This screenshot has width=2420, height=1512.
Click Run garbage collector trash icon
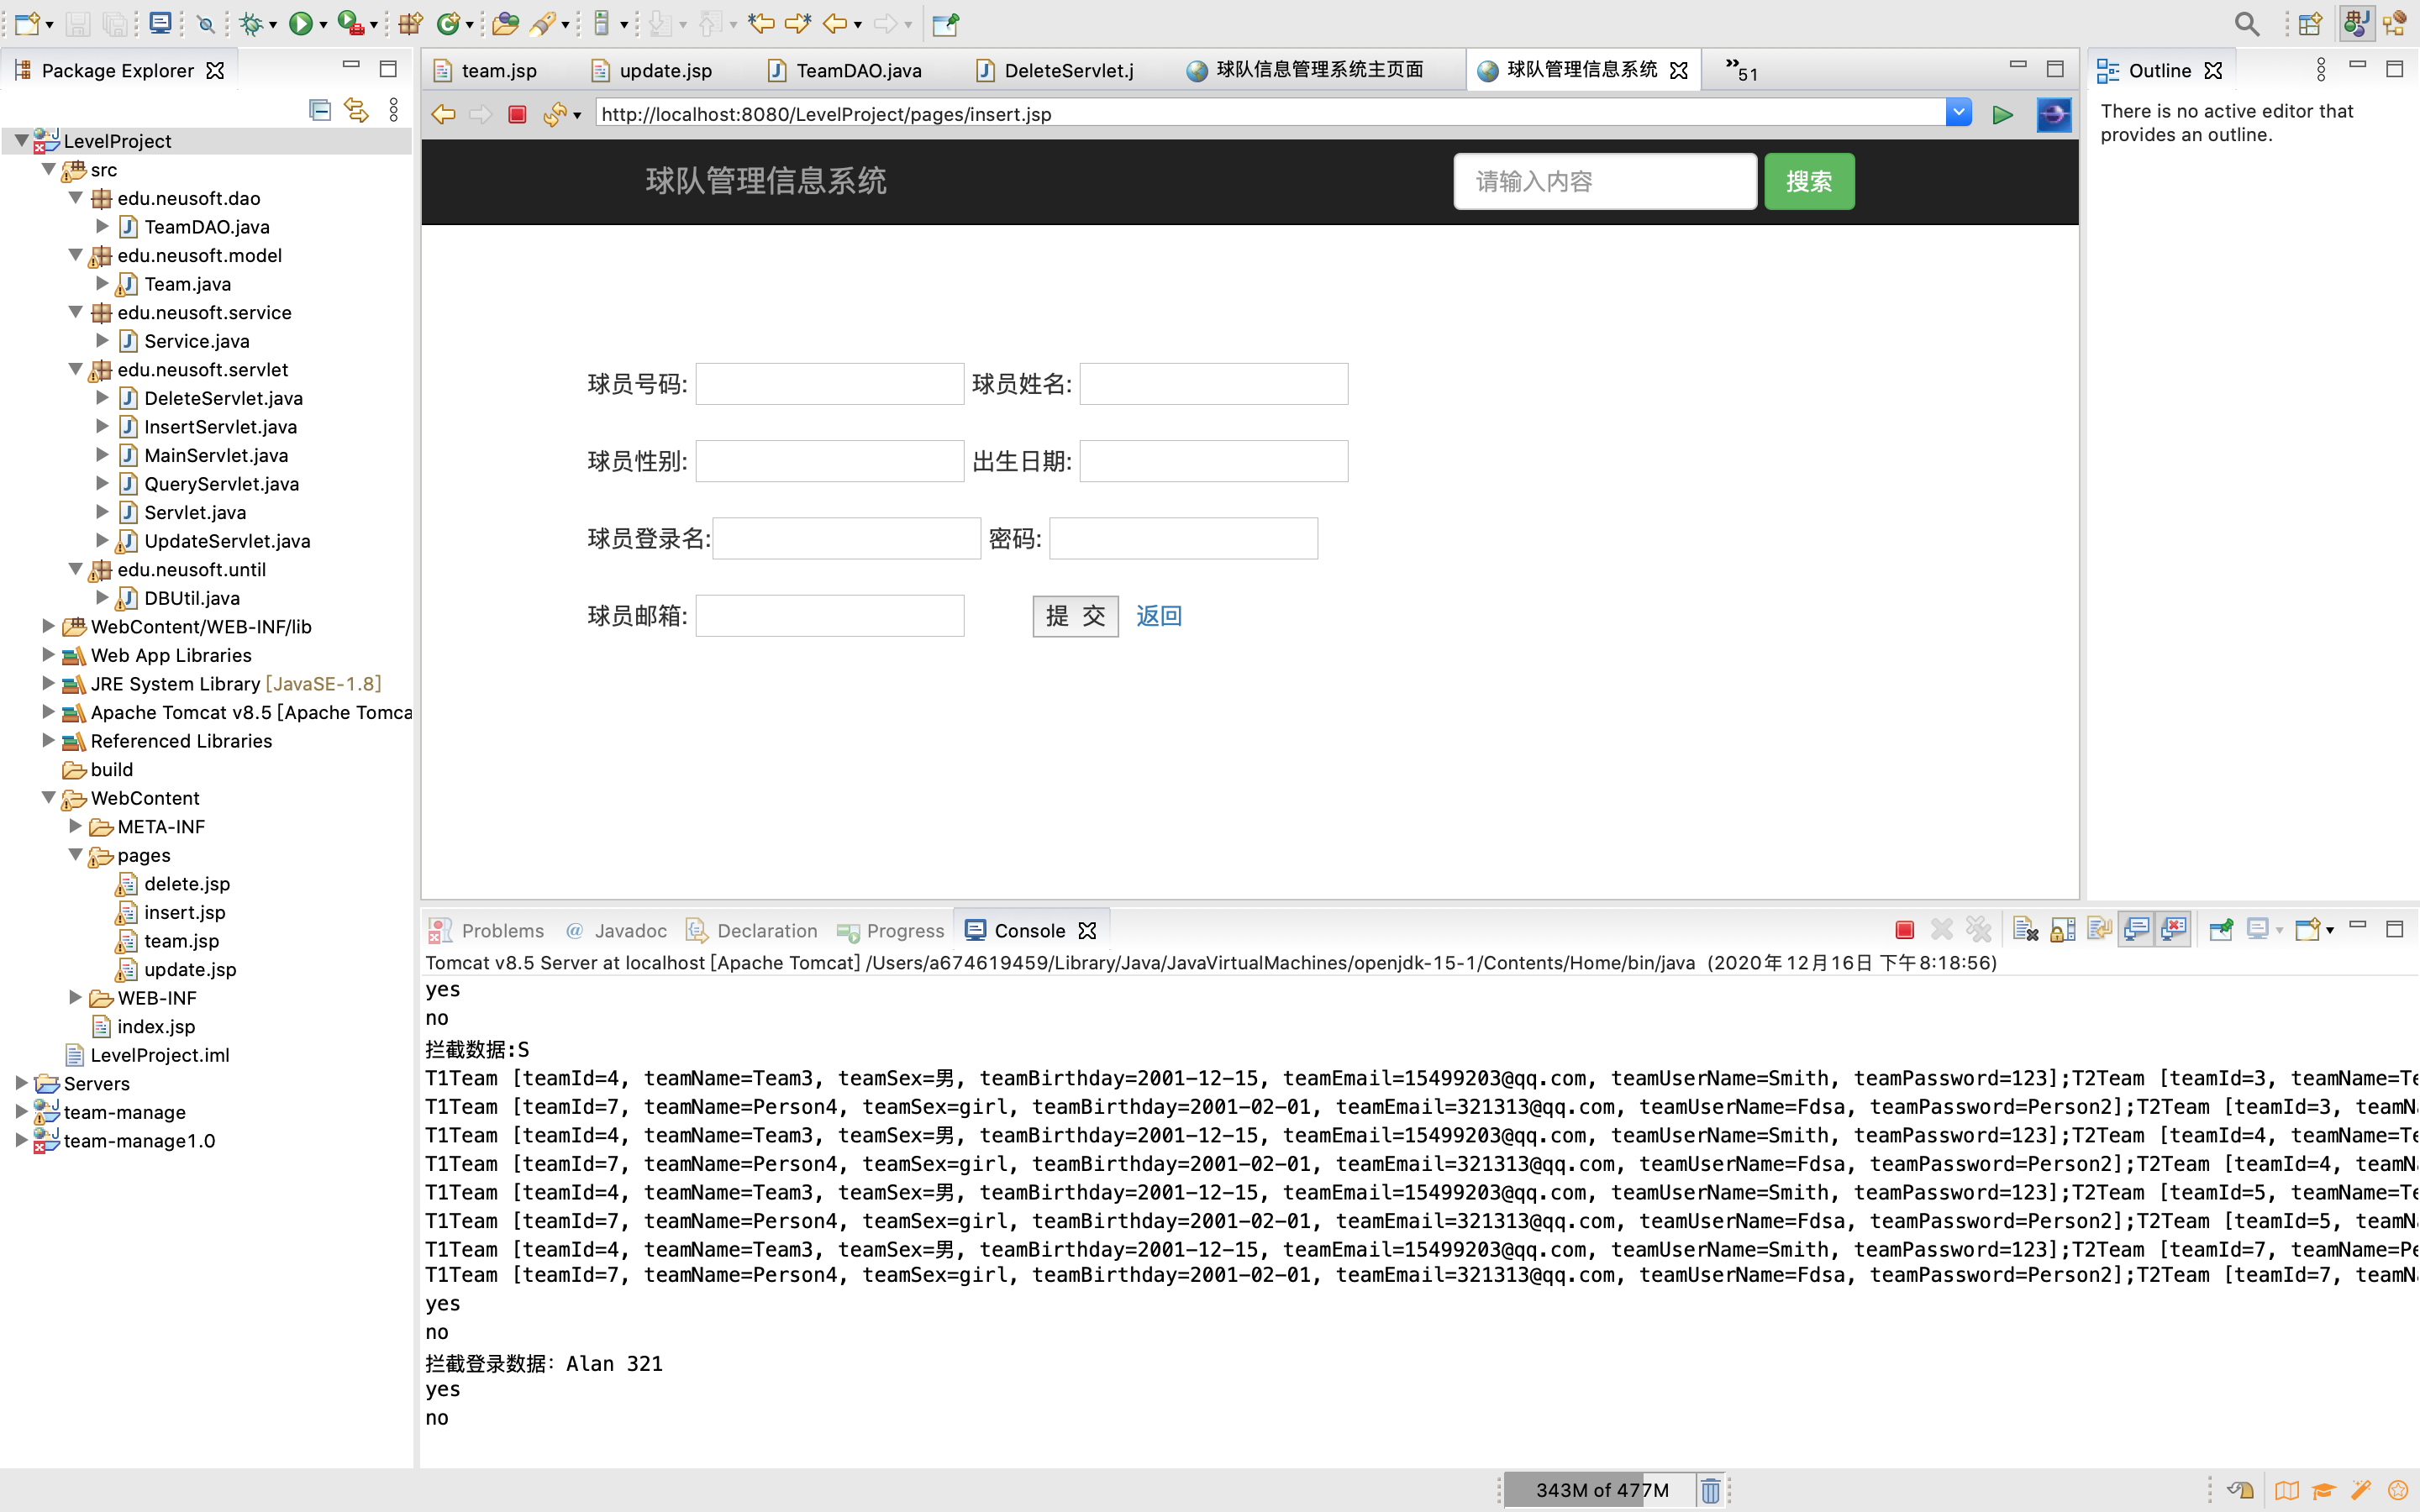pos(1711,1490)
